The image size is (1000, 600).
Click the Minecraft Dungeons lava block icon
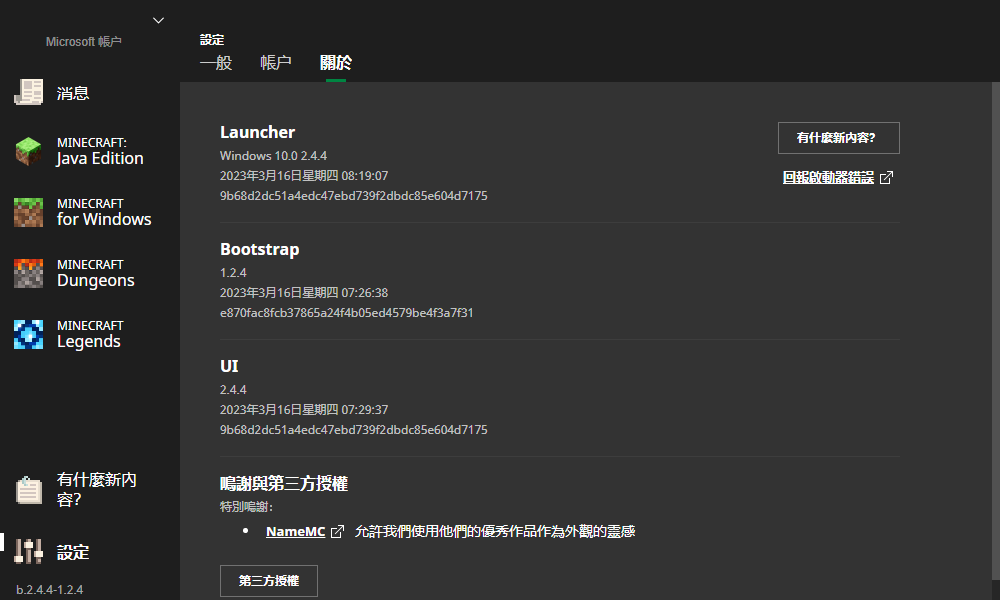tap(29, 273)
